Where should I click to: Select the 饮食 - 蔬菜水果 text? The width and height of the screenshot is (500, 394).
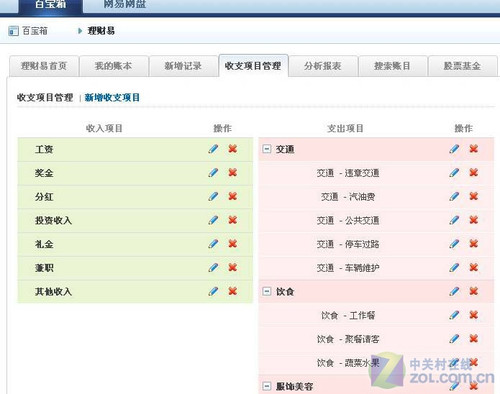(x=348, y=363)
